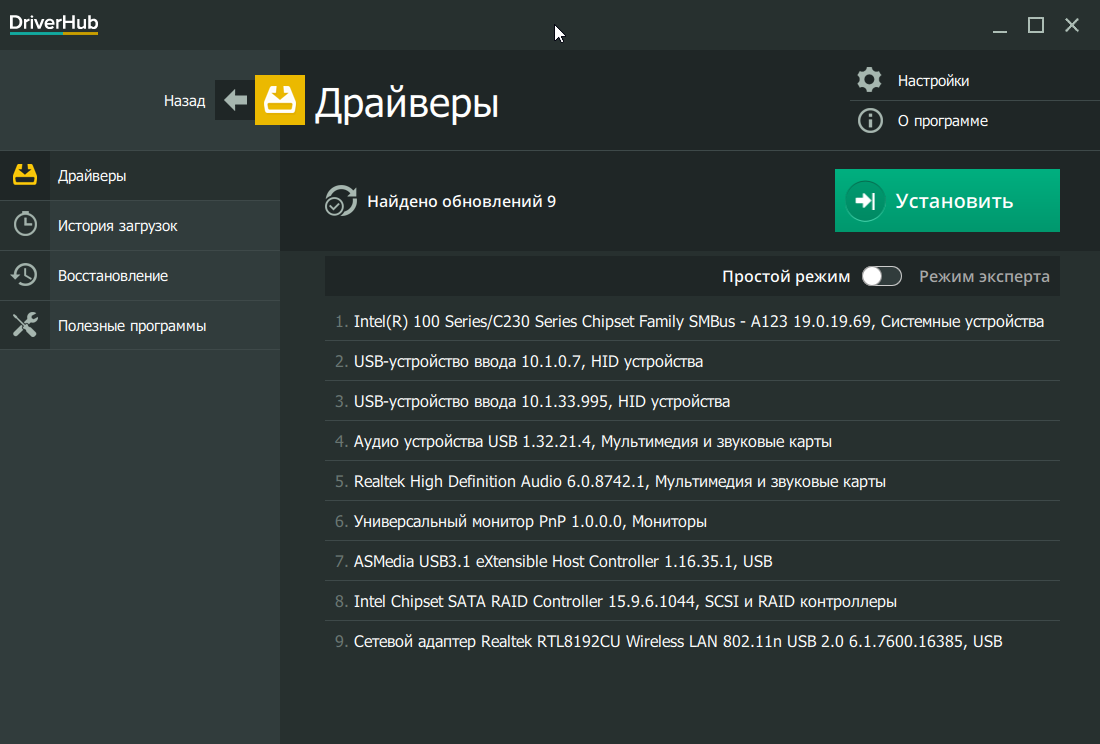Open Настройки settings text link
Viewport: 1100px width, 744px height.
[x=933, y=81]
